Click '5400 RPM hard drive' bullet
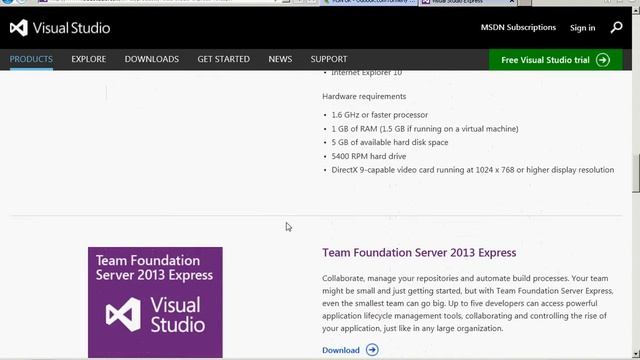Screen dimensions: 640x360 click(369, 156)
